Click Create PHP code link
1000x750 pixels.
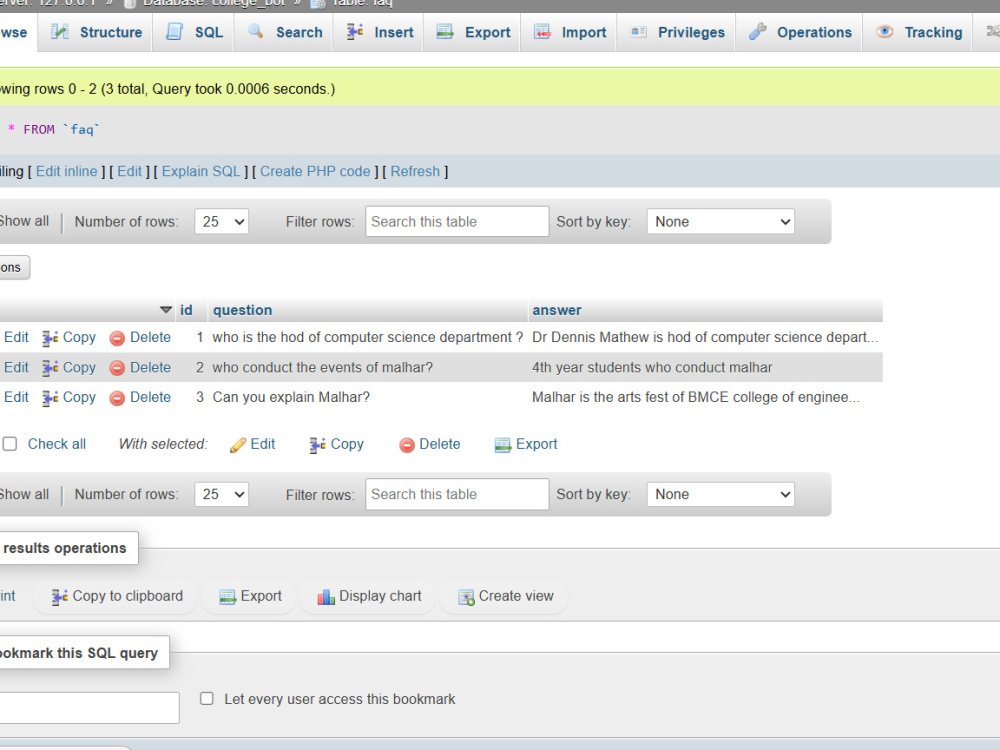pos(315,172)
